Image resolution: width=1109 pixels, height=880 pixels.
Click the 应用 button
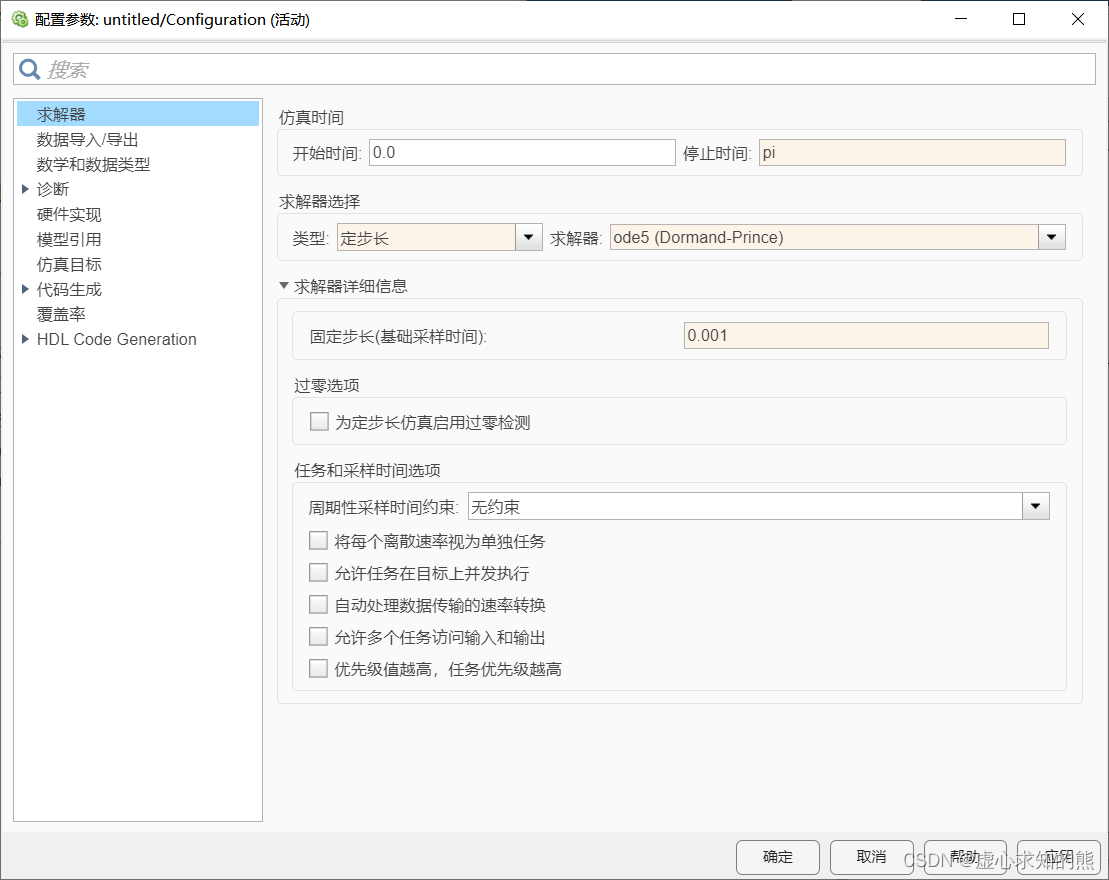(x=1059, y=857)
